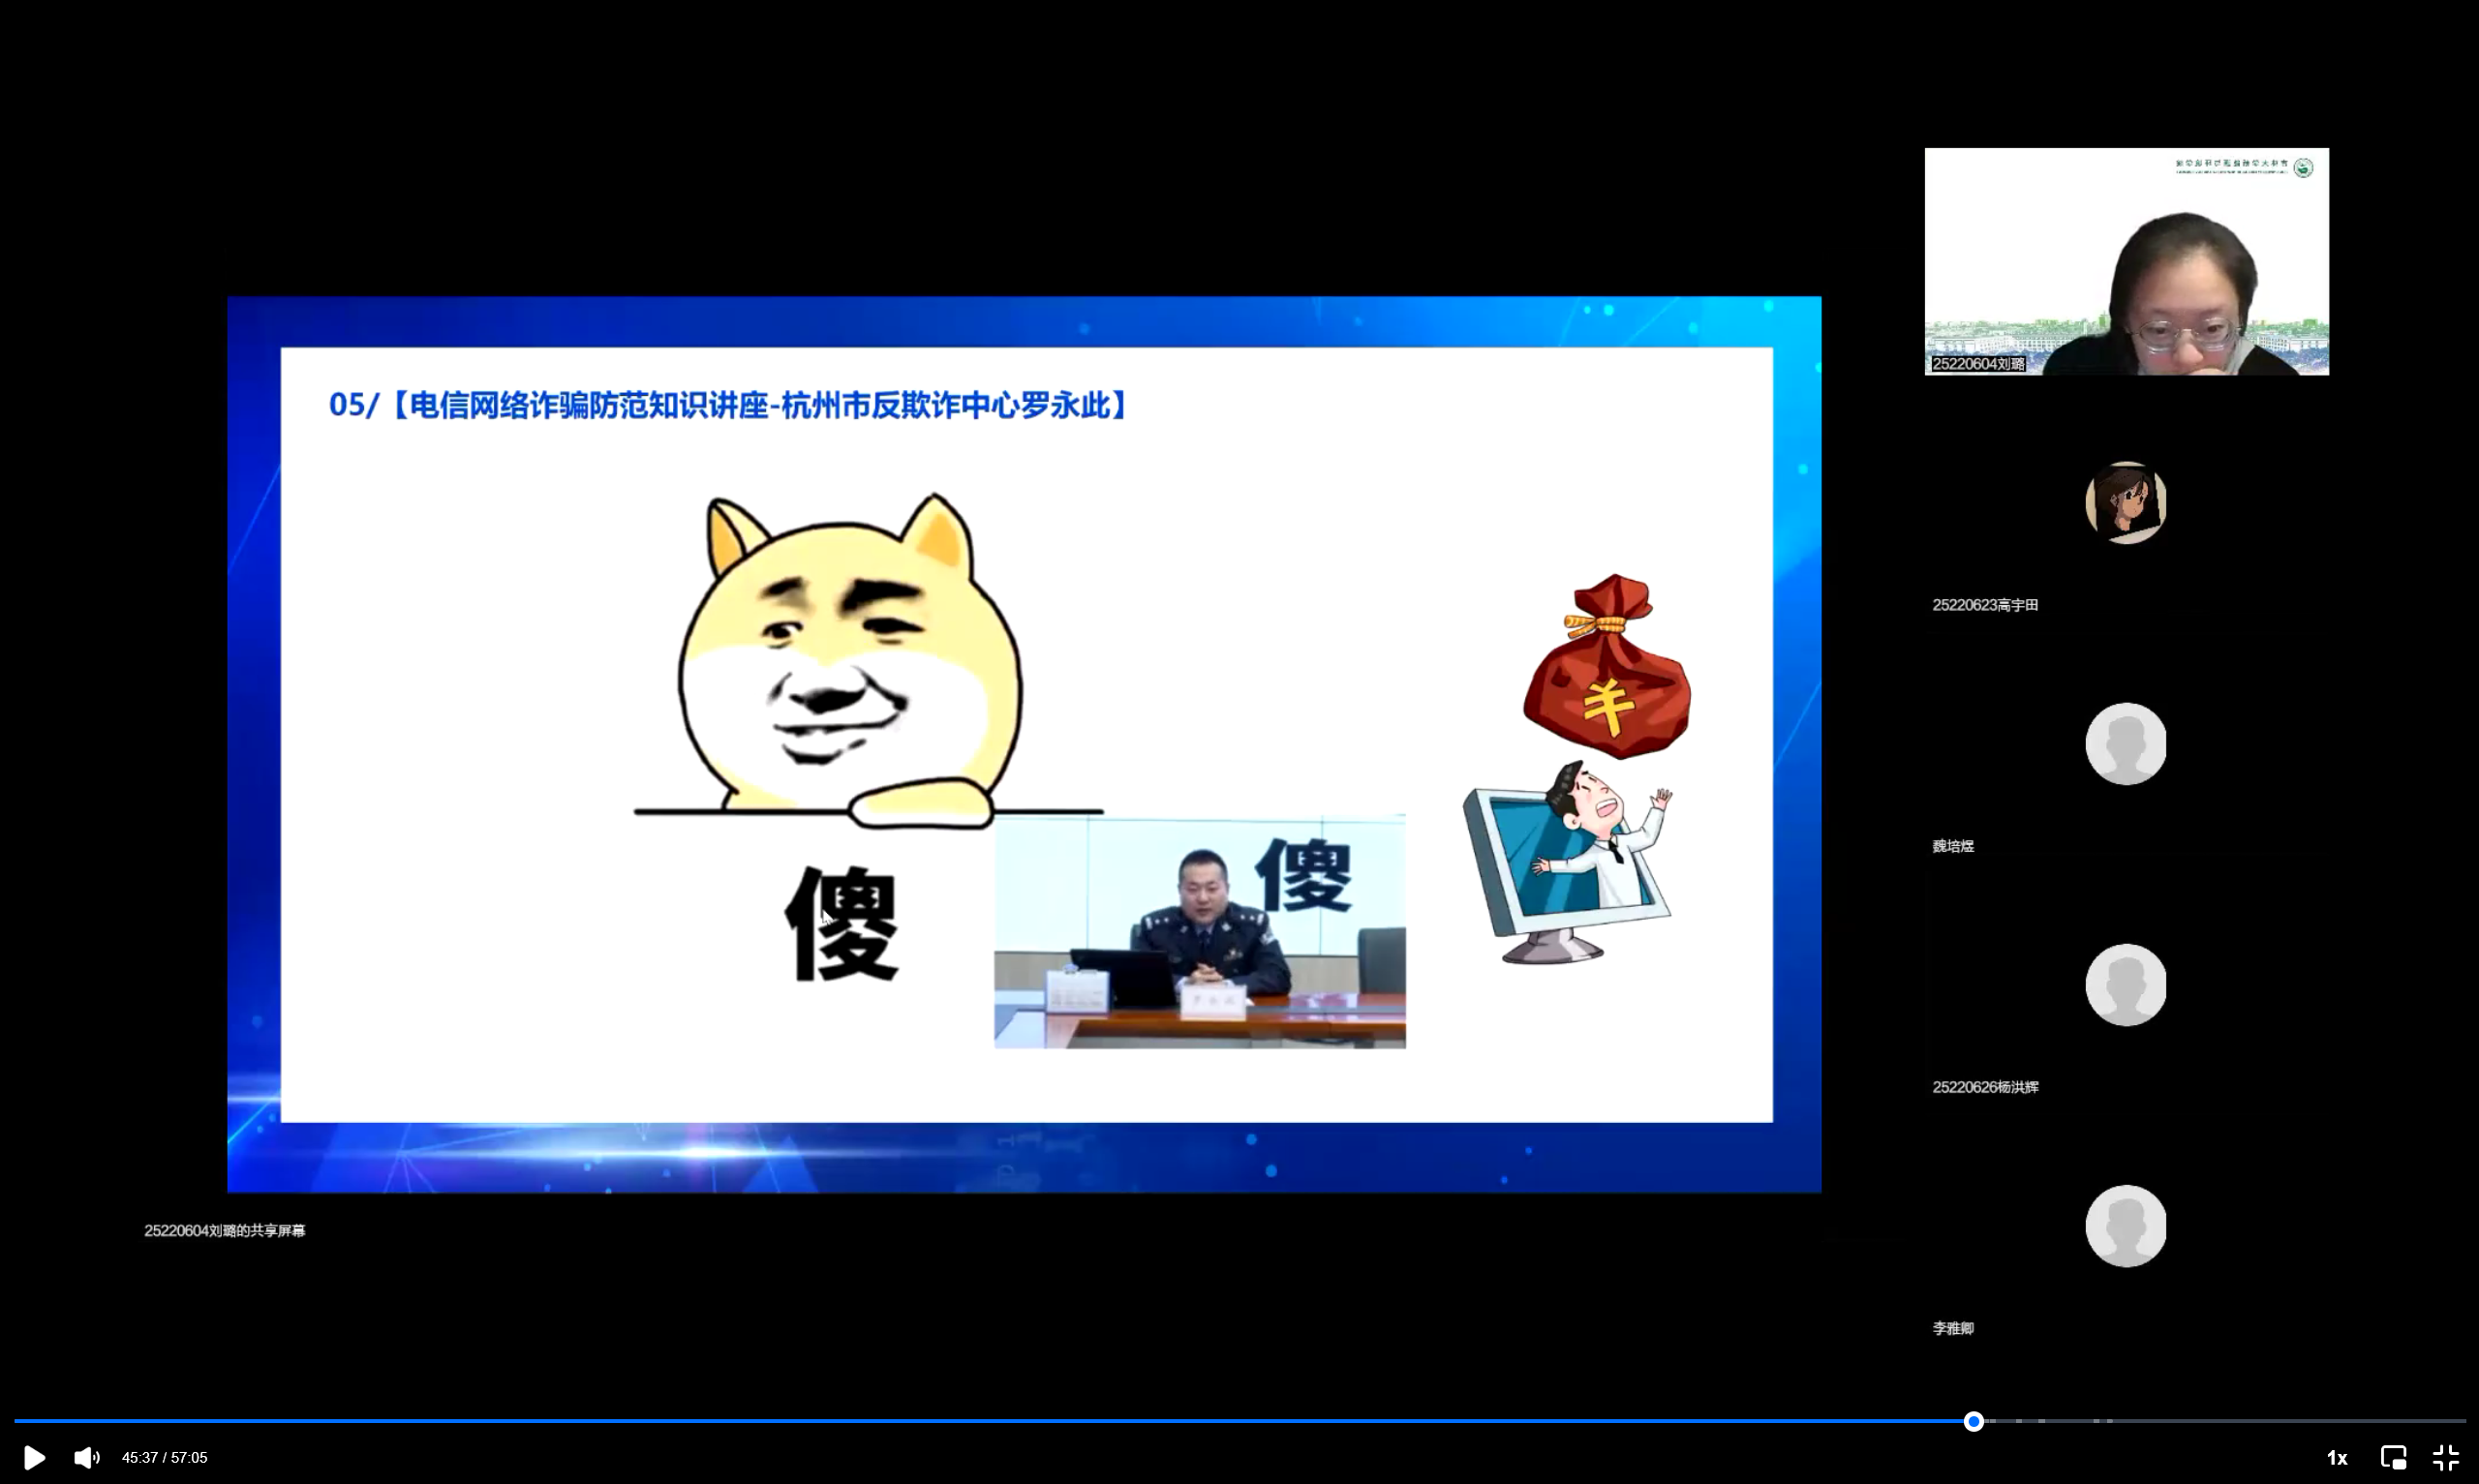
Task: Mute the audio with the speaker icon
Action: pyautogui.click(x=86, y=1457)
